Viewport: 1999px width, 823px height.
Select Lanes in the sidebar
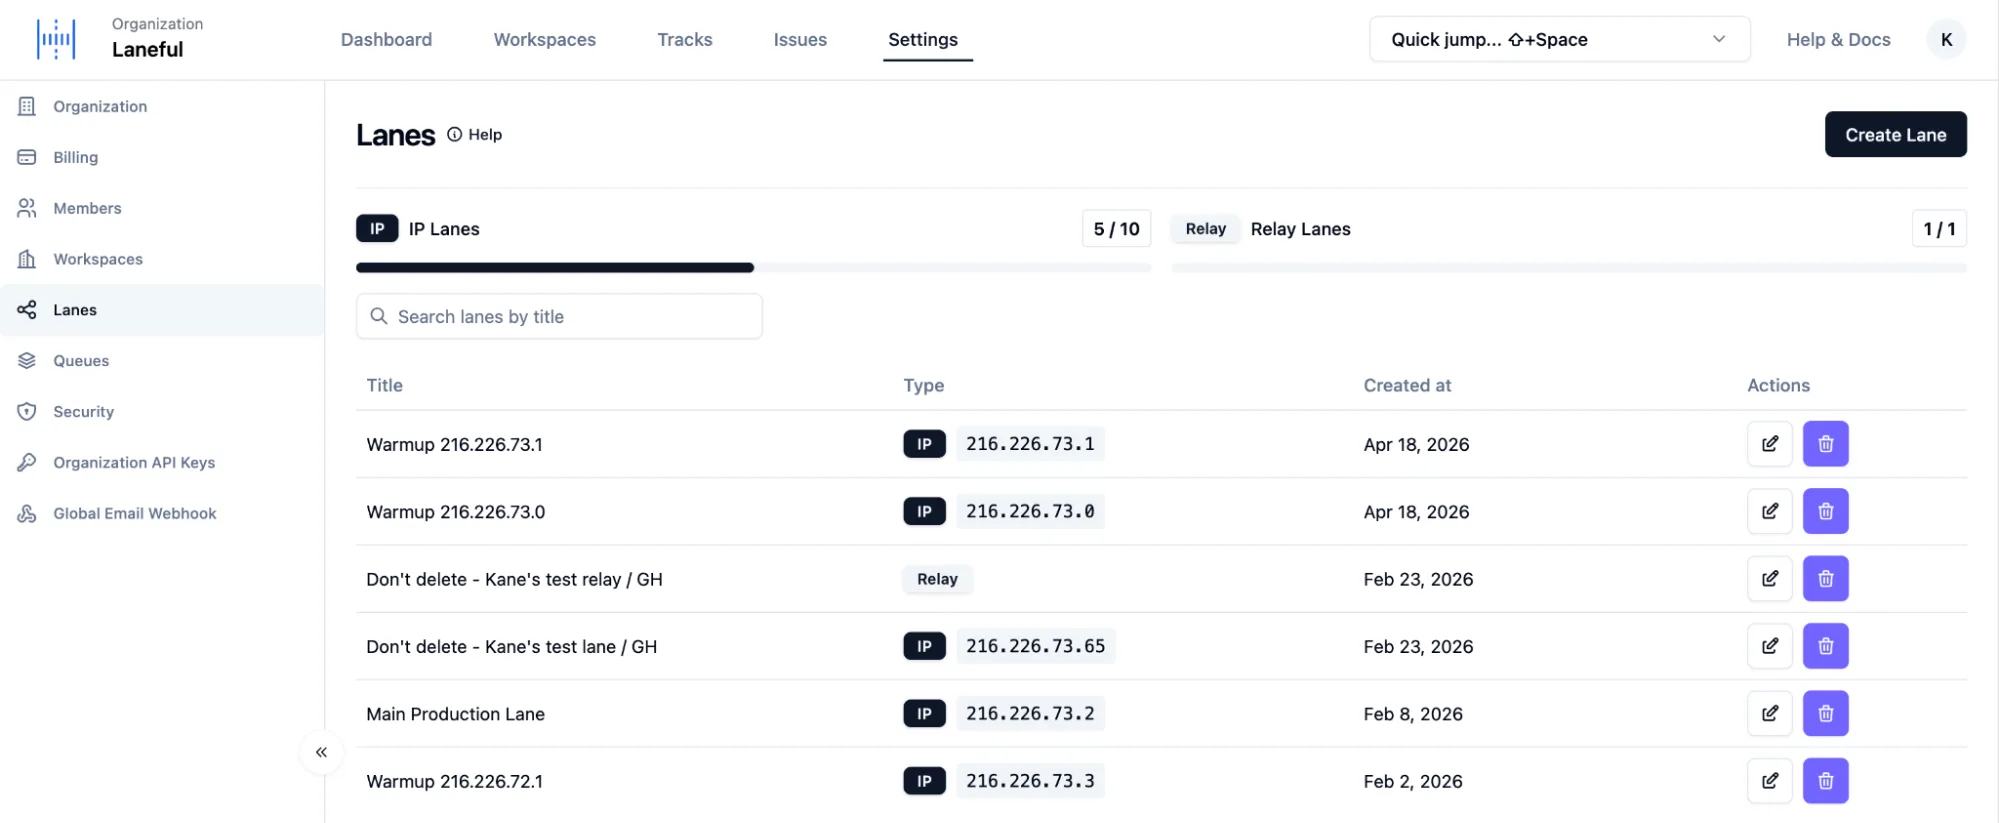(x=162, y=310)
